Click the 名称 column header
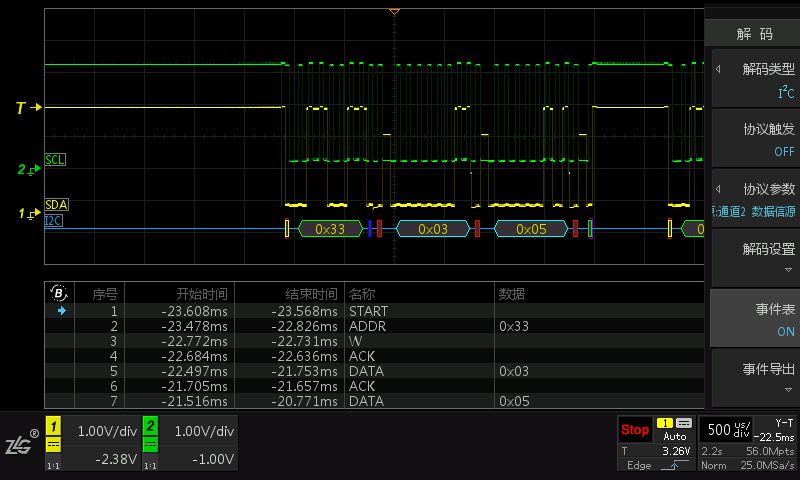Screen dimensions: 800x480 (x=362, y=294)
